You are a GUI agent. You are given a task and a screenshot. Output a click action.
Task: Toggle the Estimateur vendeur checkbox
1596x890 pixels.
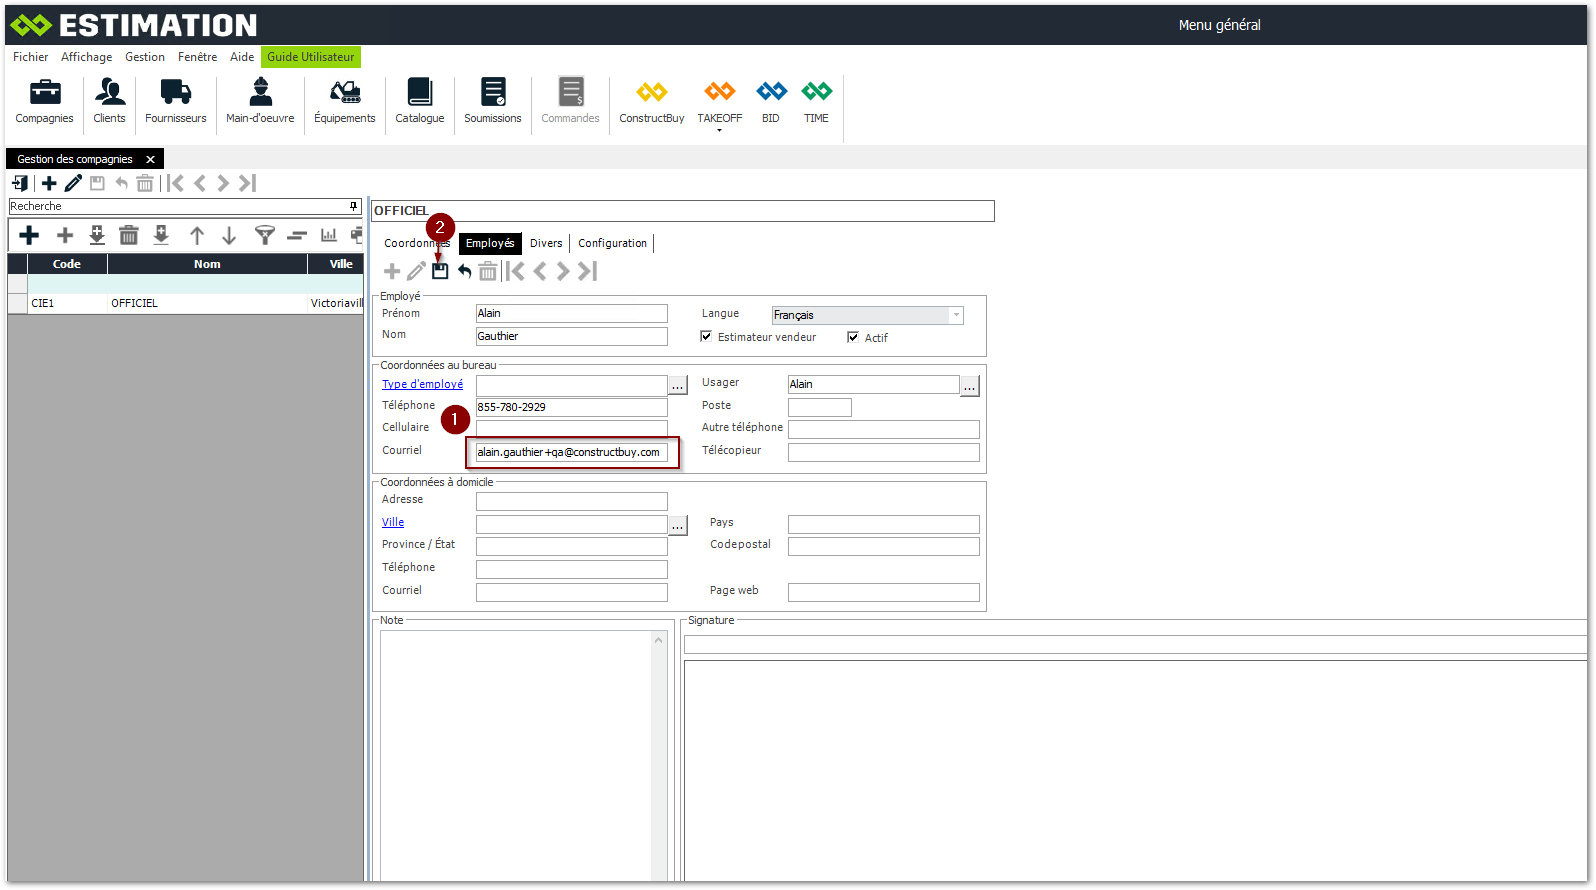(x=706, y=337)
